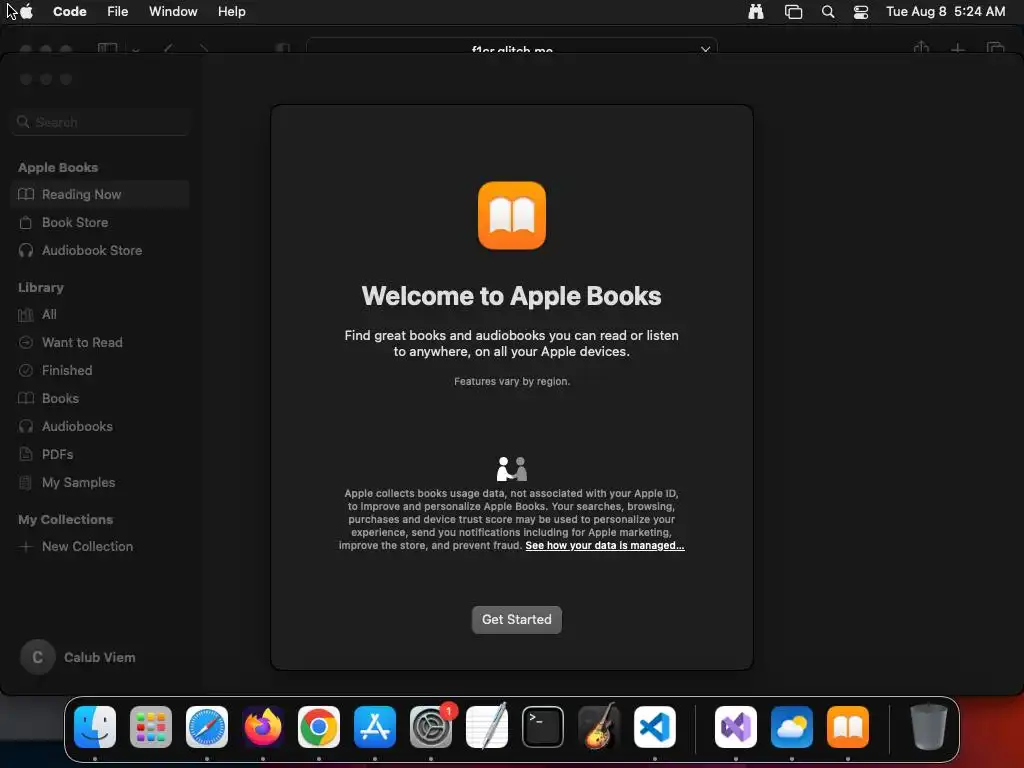Open Launchpad from the Dock
Image resolution: width=1024 pixels, height=768 pixels.
coord(151,727)
